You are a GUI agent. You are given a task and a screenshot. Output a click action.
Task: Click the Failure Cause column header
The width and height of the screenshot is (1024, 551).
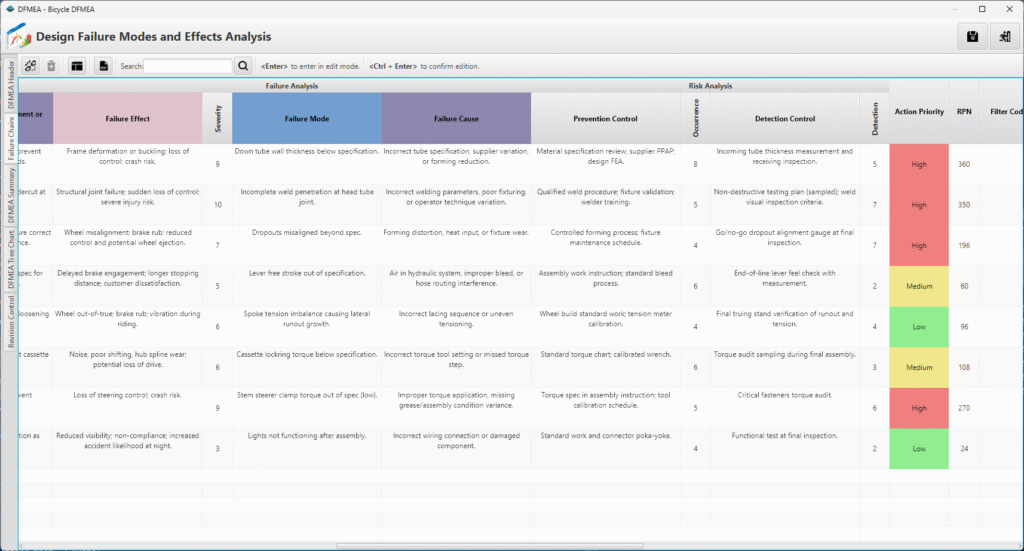[456, 119]
